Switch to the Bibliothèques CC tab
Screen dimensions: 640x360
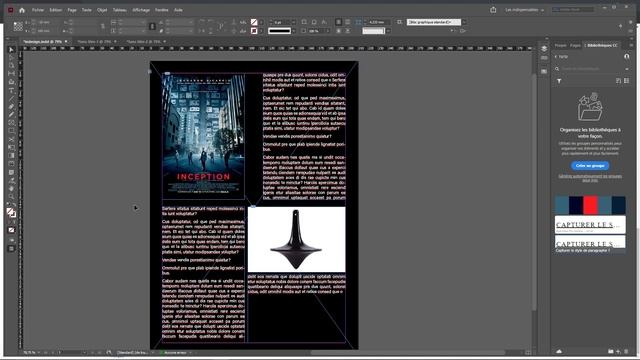pyautogui.click(x=602, y=45)
